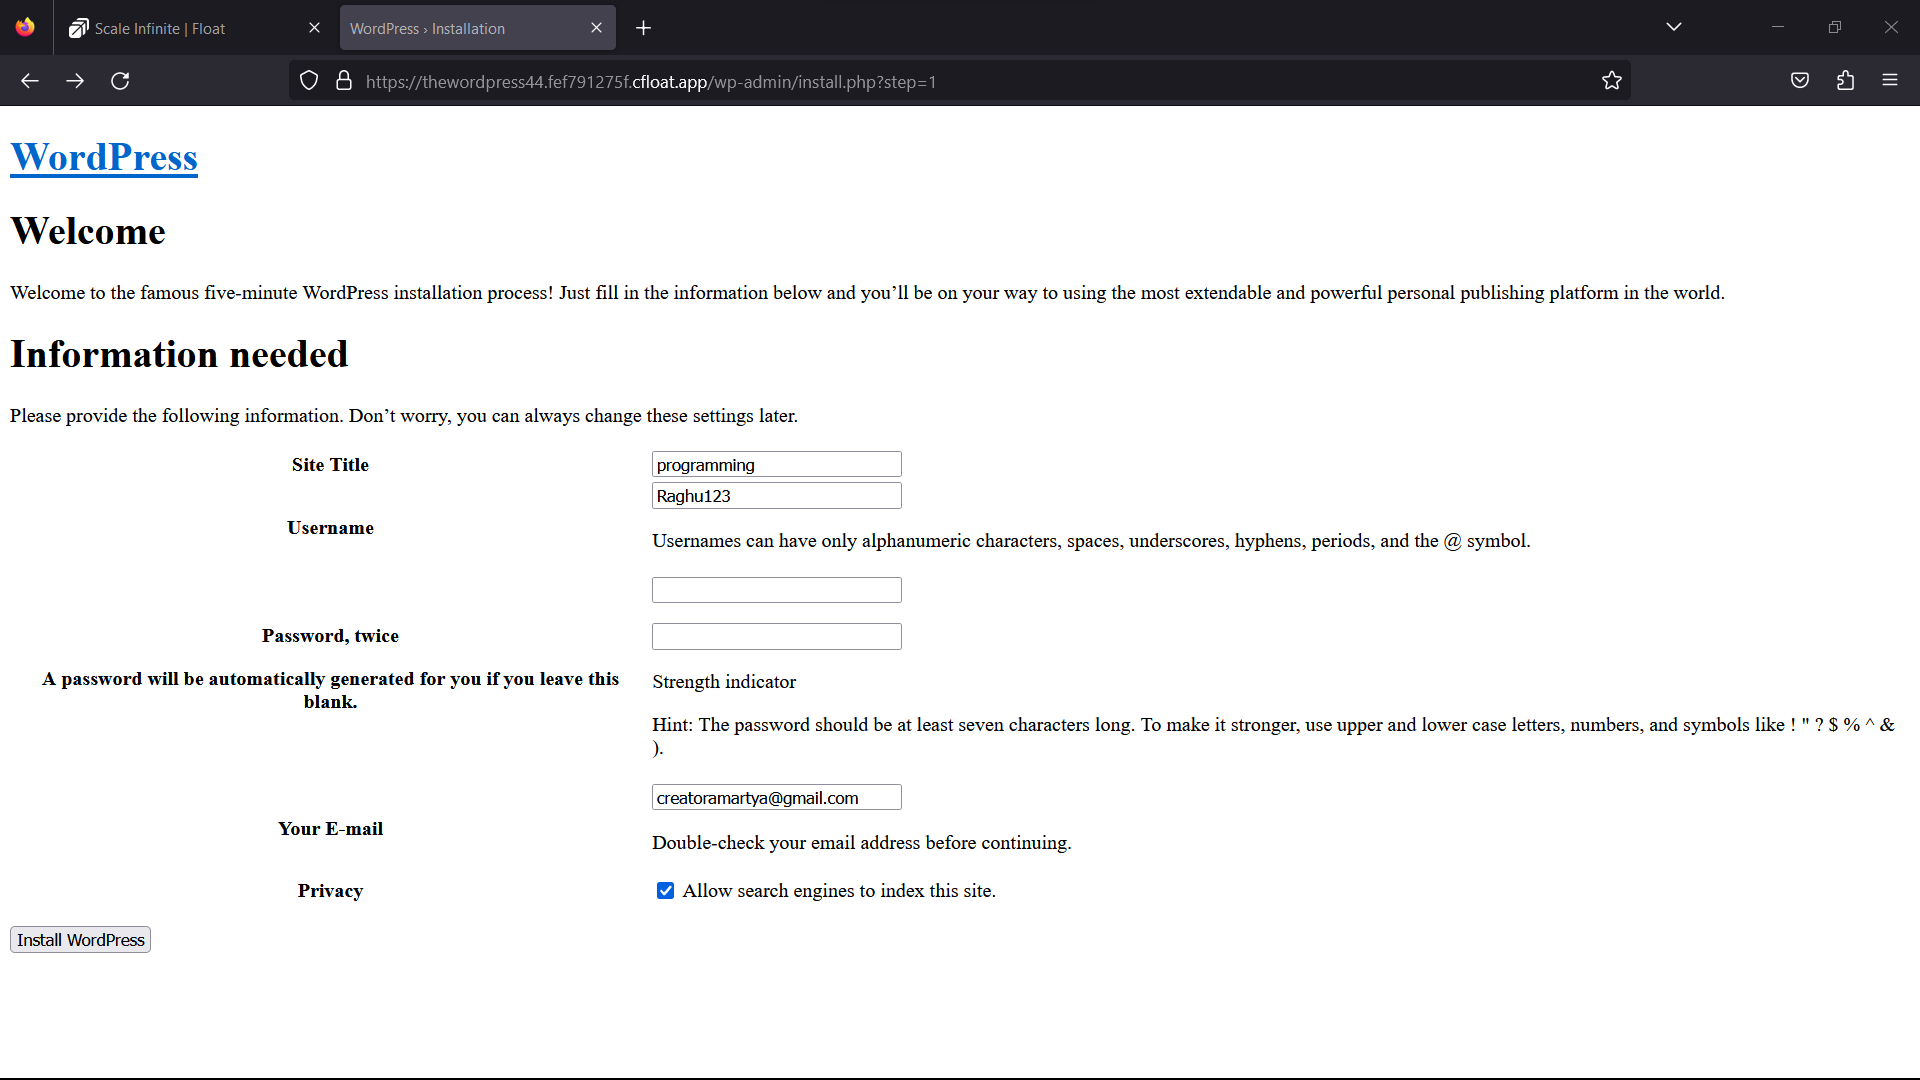Open the Save to Pocket icon
This screenshot has height=1080, width=1920.
(1800, 81)
